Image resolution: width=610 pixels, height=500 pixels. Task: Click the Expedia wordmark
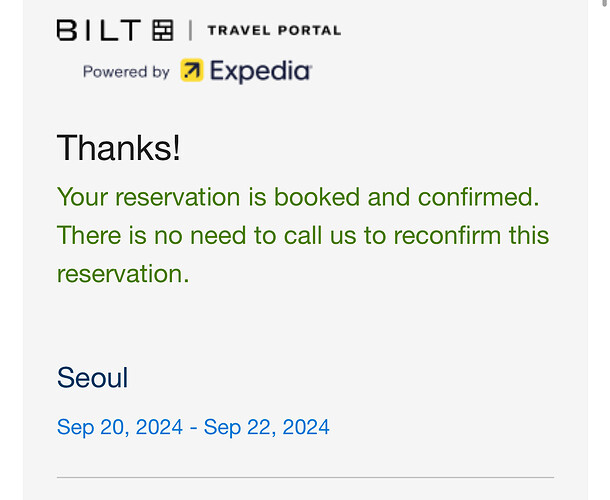[261, 71]
